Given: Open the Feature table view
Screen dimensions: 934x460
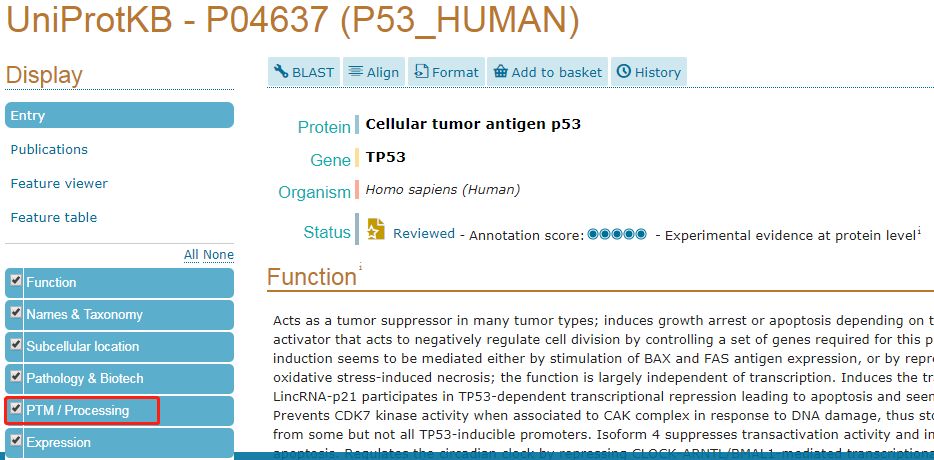Looking at the screenshot, I should pos(54,217).
